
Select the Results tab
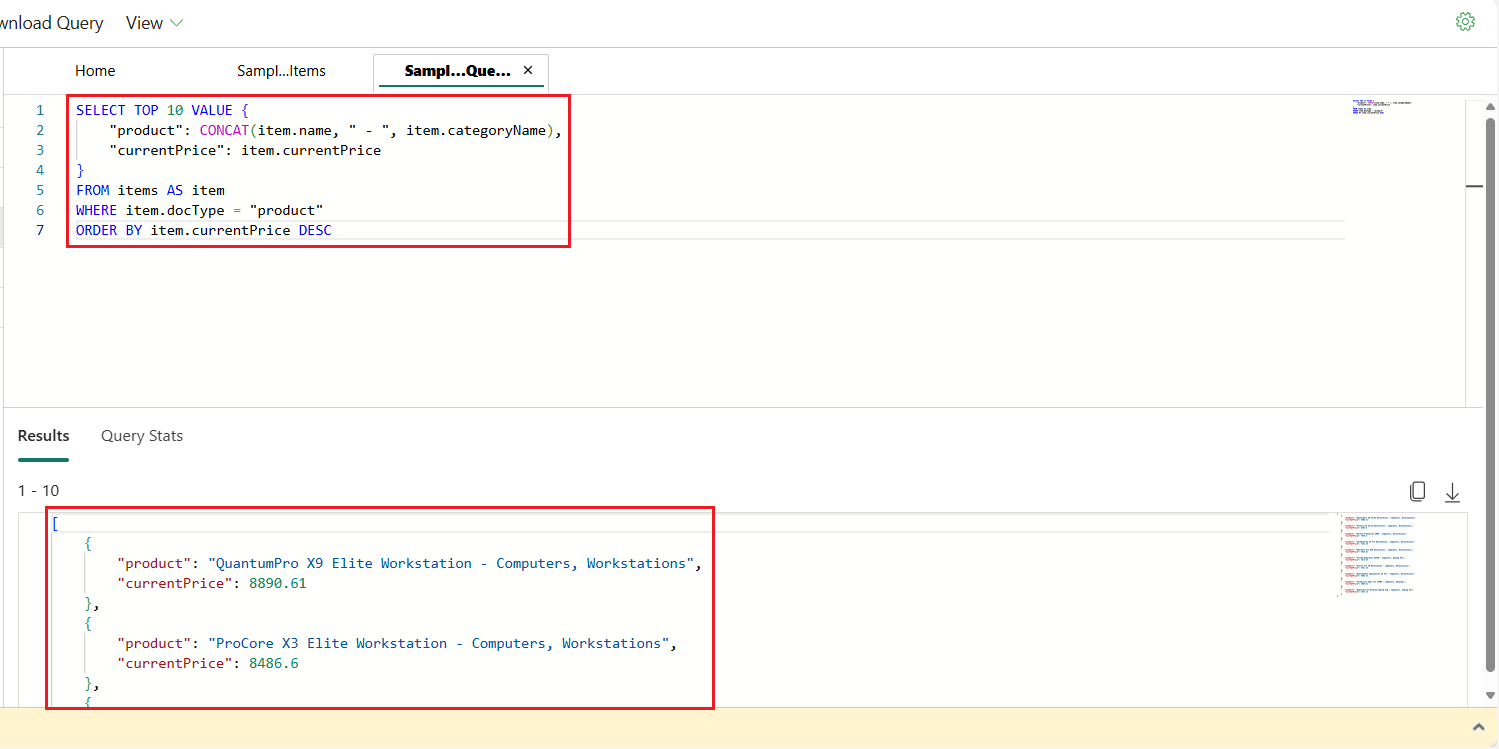pyautogui.click(x=43, y=435)
